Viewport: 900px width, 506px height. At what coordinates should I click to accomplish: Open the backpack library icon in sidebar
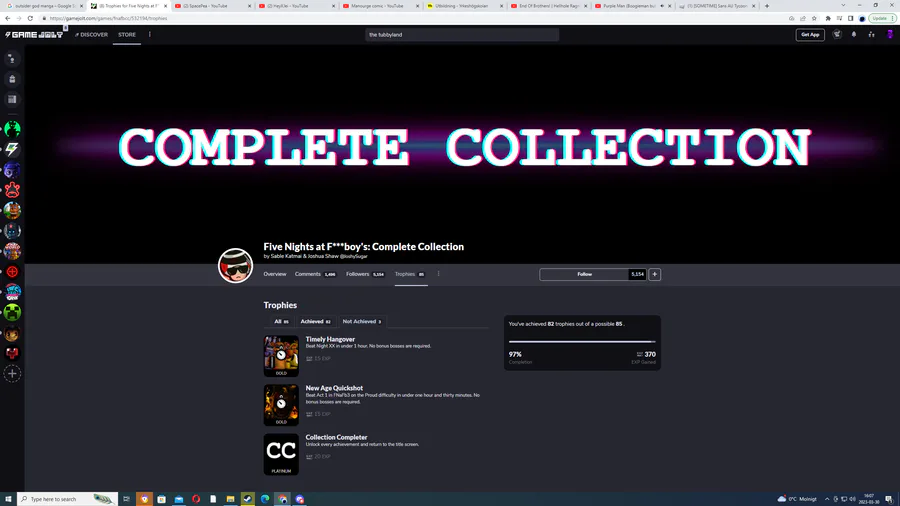12,79
